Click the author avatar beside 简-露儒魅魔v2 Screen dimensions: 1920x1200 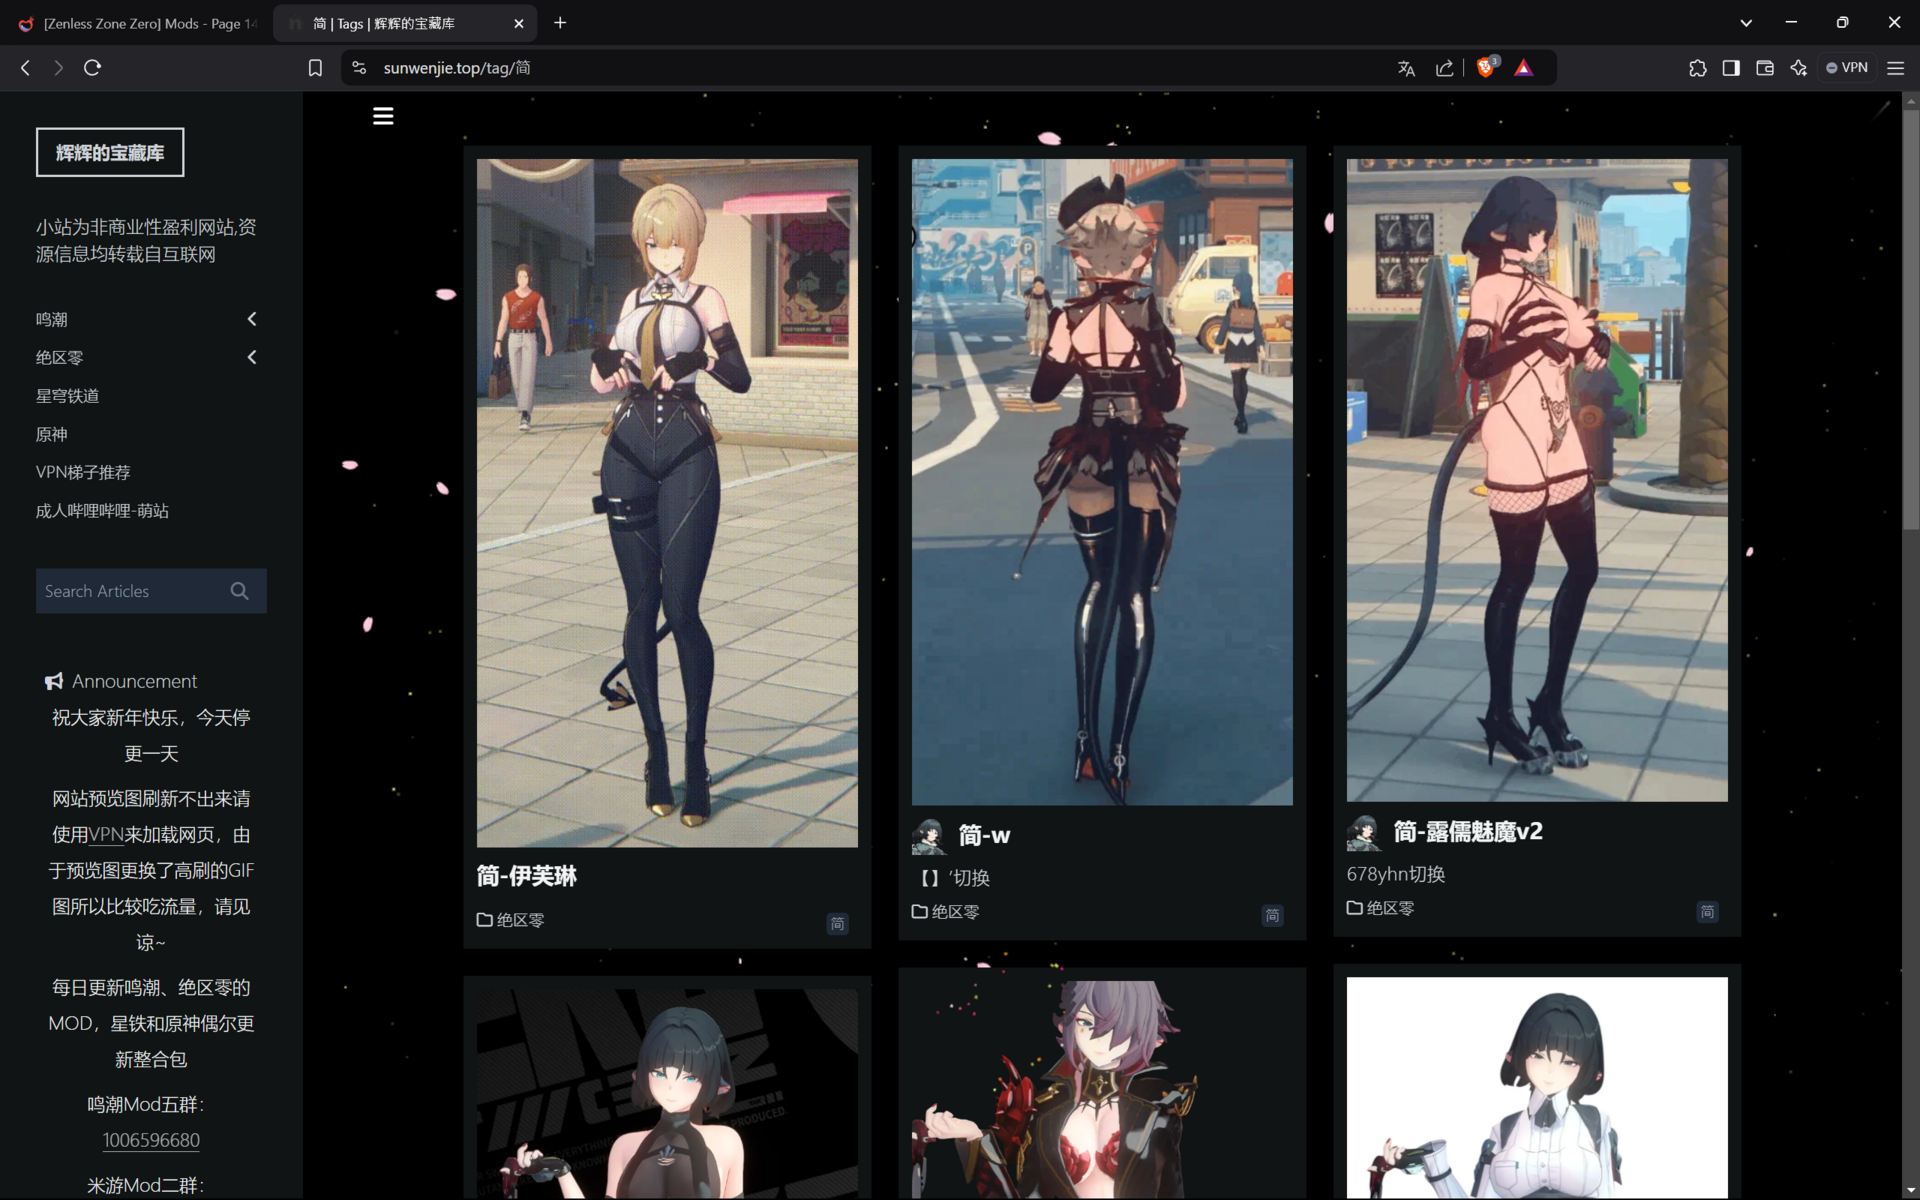click(1363, 832)
